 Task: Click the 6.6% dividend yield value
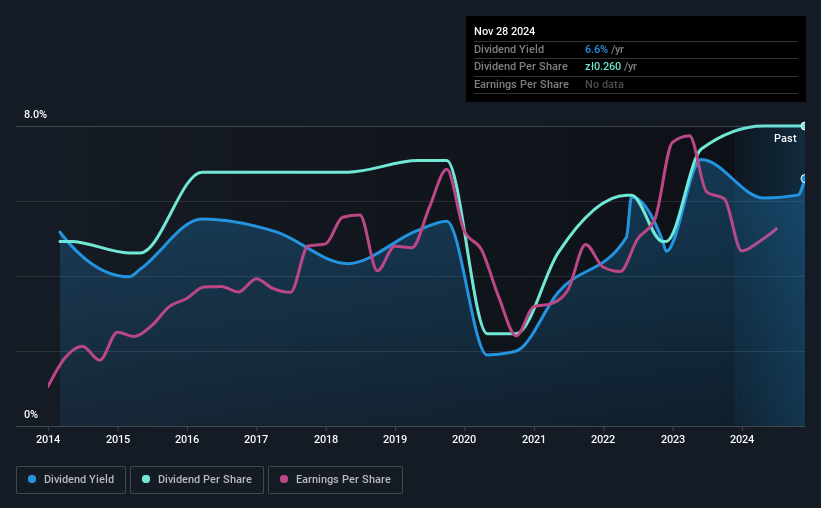point(596,49)
